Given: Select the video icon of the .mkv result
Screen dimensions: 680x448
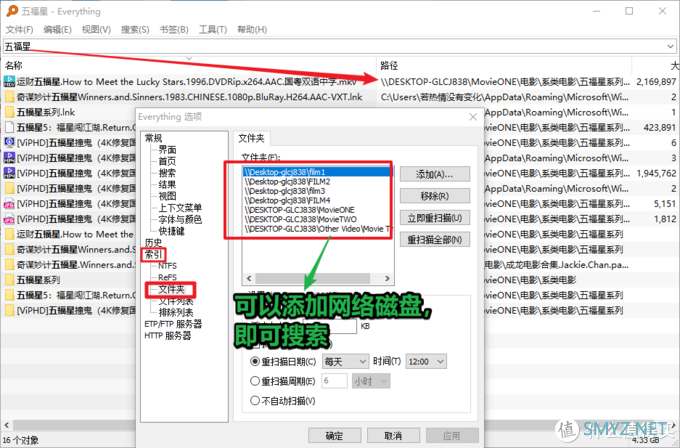Looking at the screenshot, I should (x=9, y=81).
